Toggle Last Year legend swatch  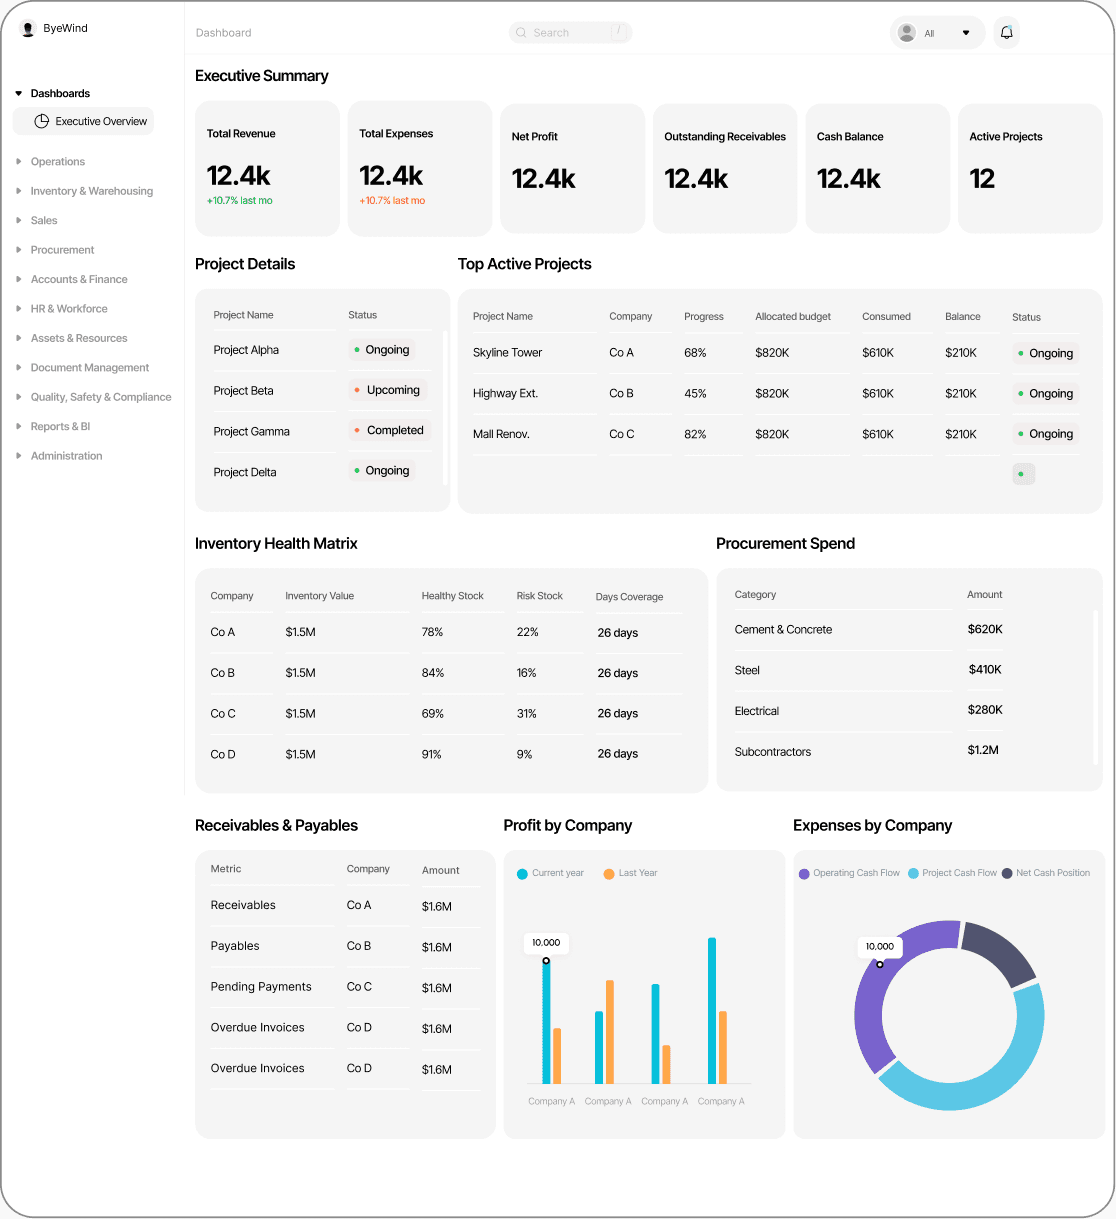tap(609, 874)
